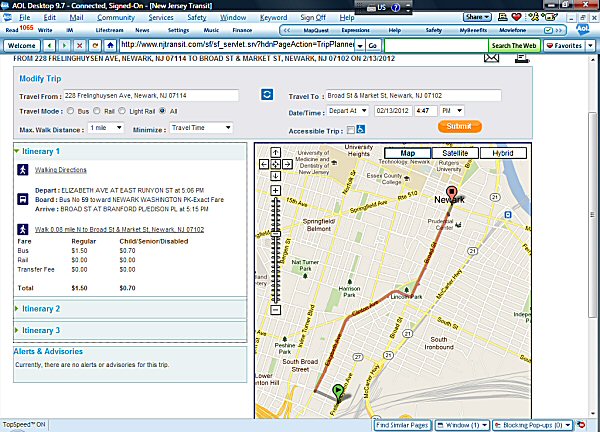Pan the map left with the arrow
The width and height of the screenshot is (600, 432).
tap(264, 164)
